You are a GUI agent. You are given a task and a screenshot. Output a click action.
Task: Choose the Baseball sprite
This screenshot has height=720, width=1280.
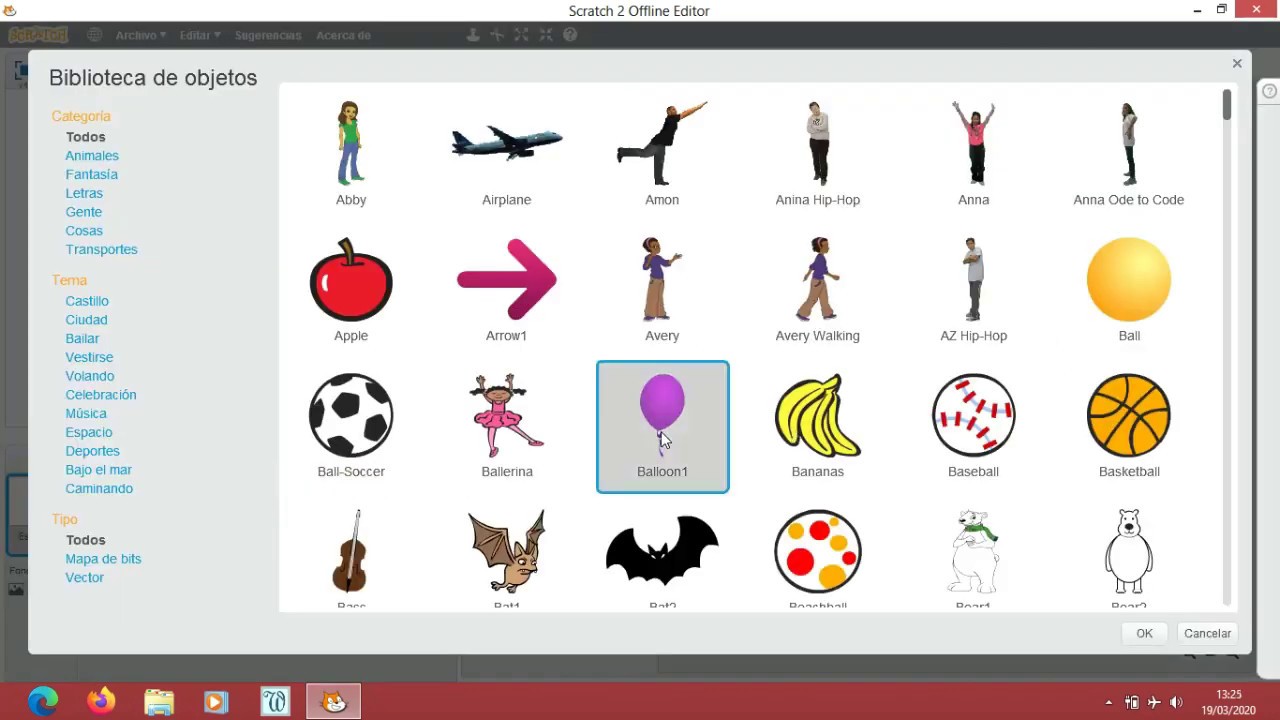point(973,426)
